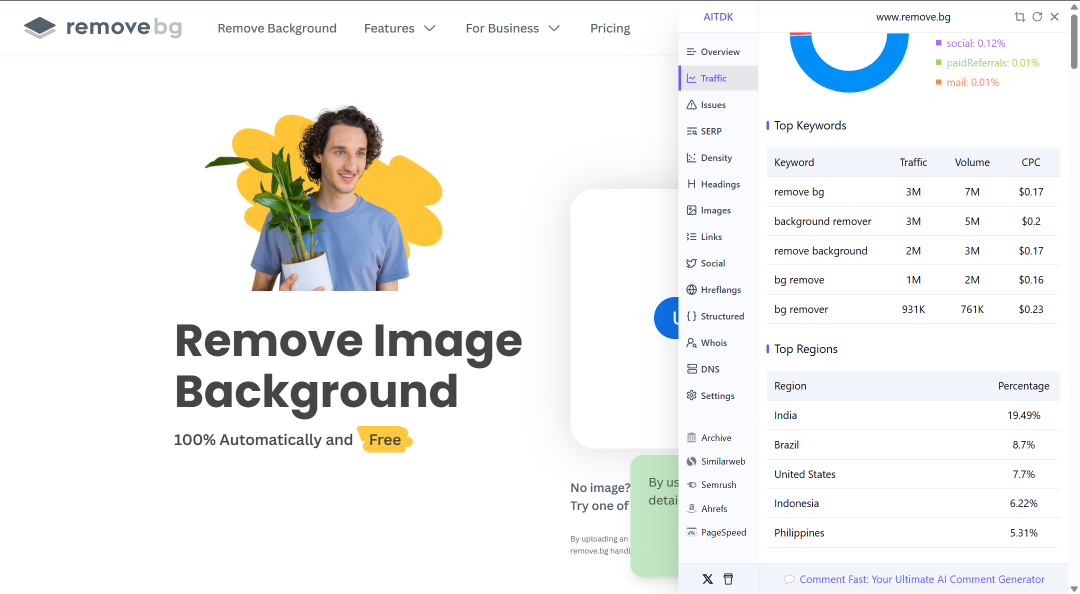Click the www.remove.bg domain title

pyautogui.click(x=913, y=17)
